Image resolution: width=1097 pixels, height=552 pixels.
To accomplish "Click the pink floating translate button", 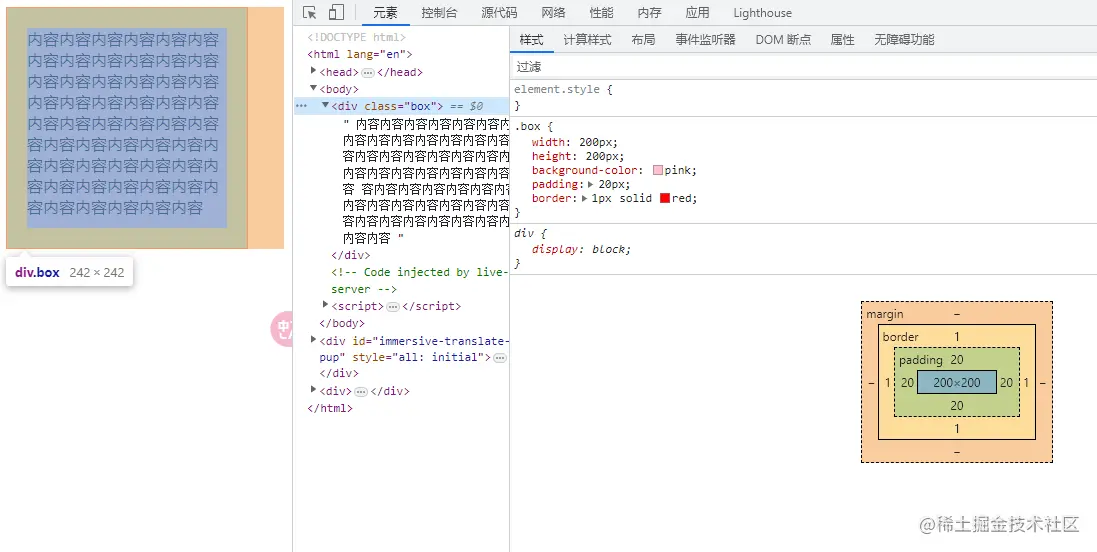I will 282,329.
